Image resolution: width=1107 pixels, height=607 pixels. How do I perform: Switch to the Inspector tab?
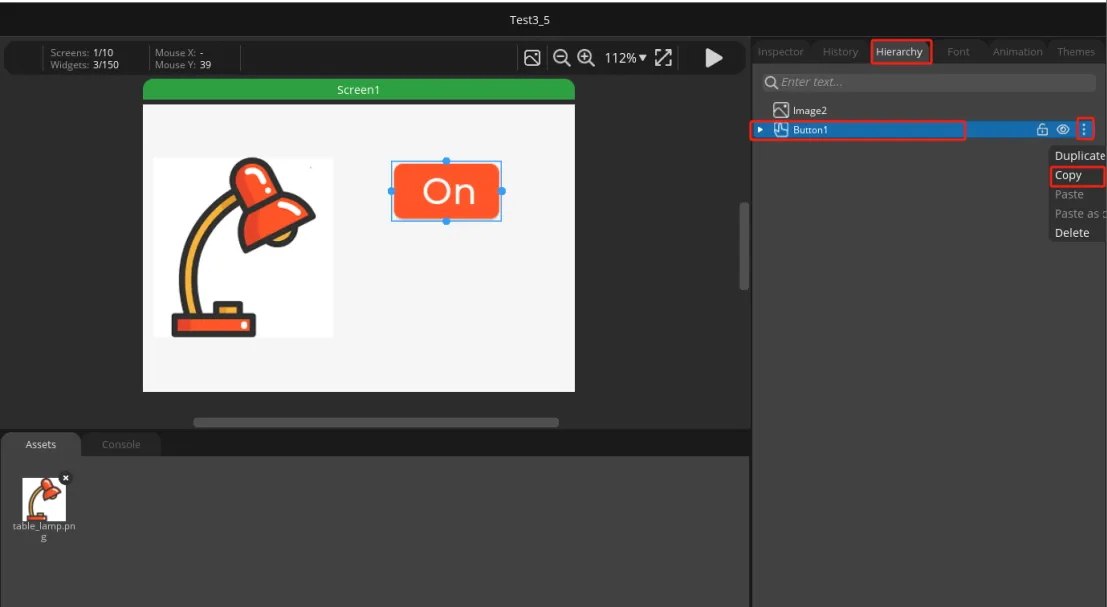tap(780, 52)
